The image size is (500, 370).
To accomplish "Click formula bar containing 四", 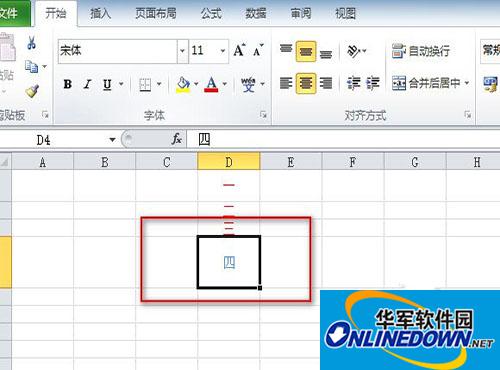I will 343,139.
